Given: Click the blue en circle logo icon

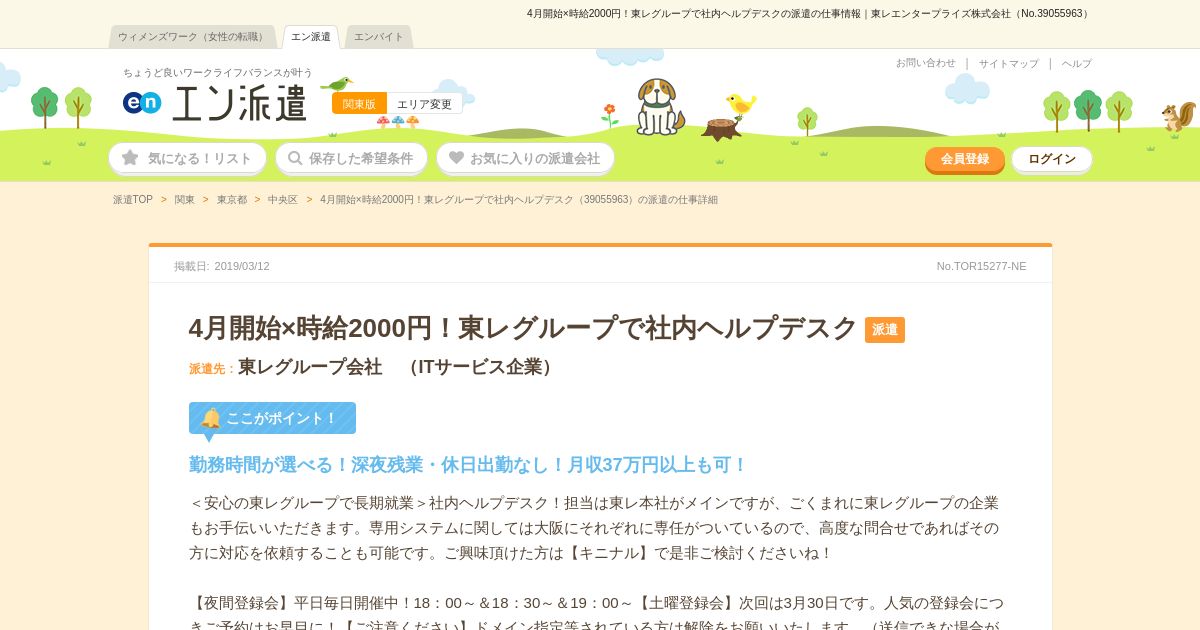Looking at the screenshot, I should pos(142,103).
